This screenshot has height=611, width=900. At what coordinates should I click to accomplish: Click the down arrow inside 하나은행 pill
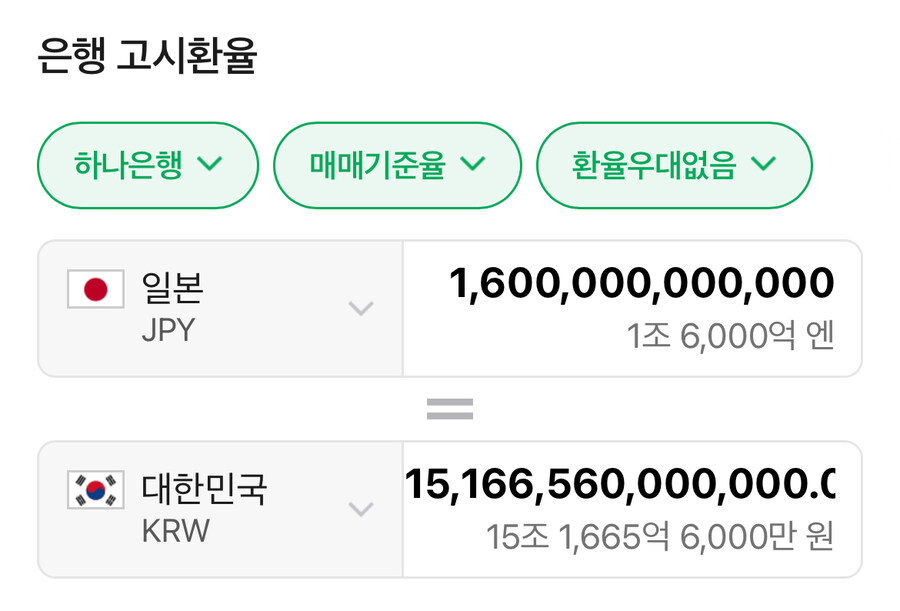pos(210,165)
